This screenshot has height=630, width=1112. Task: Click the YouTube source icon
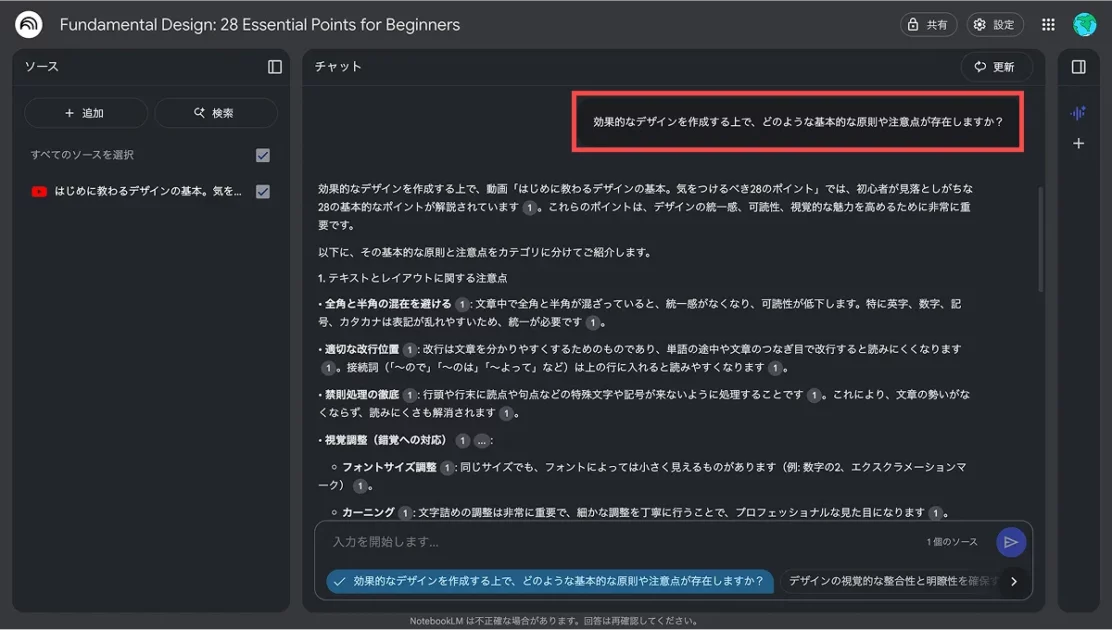(x=39, y=192)
